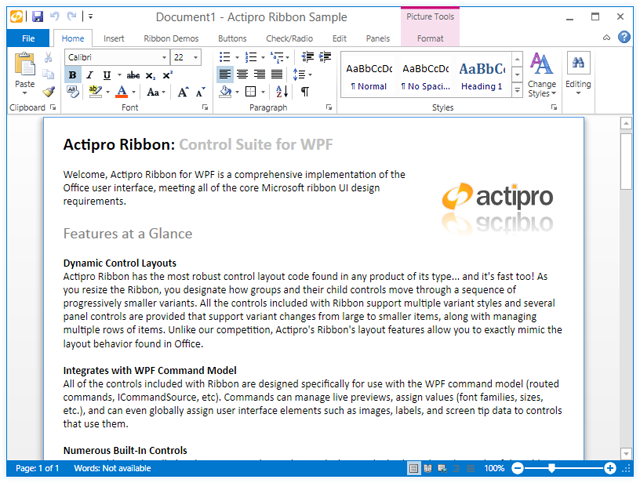Viewport: 640px width, 483px height.
Task: Toggle Justify alignment
Action: [277, 74]
